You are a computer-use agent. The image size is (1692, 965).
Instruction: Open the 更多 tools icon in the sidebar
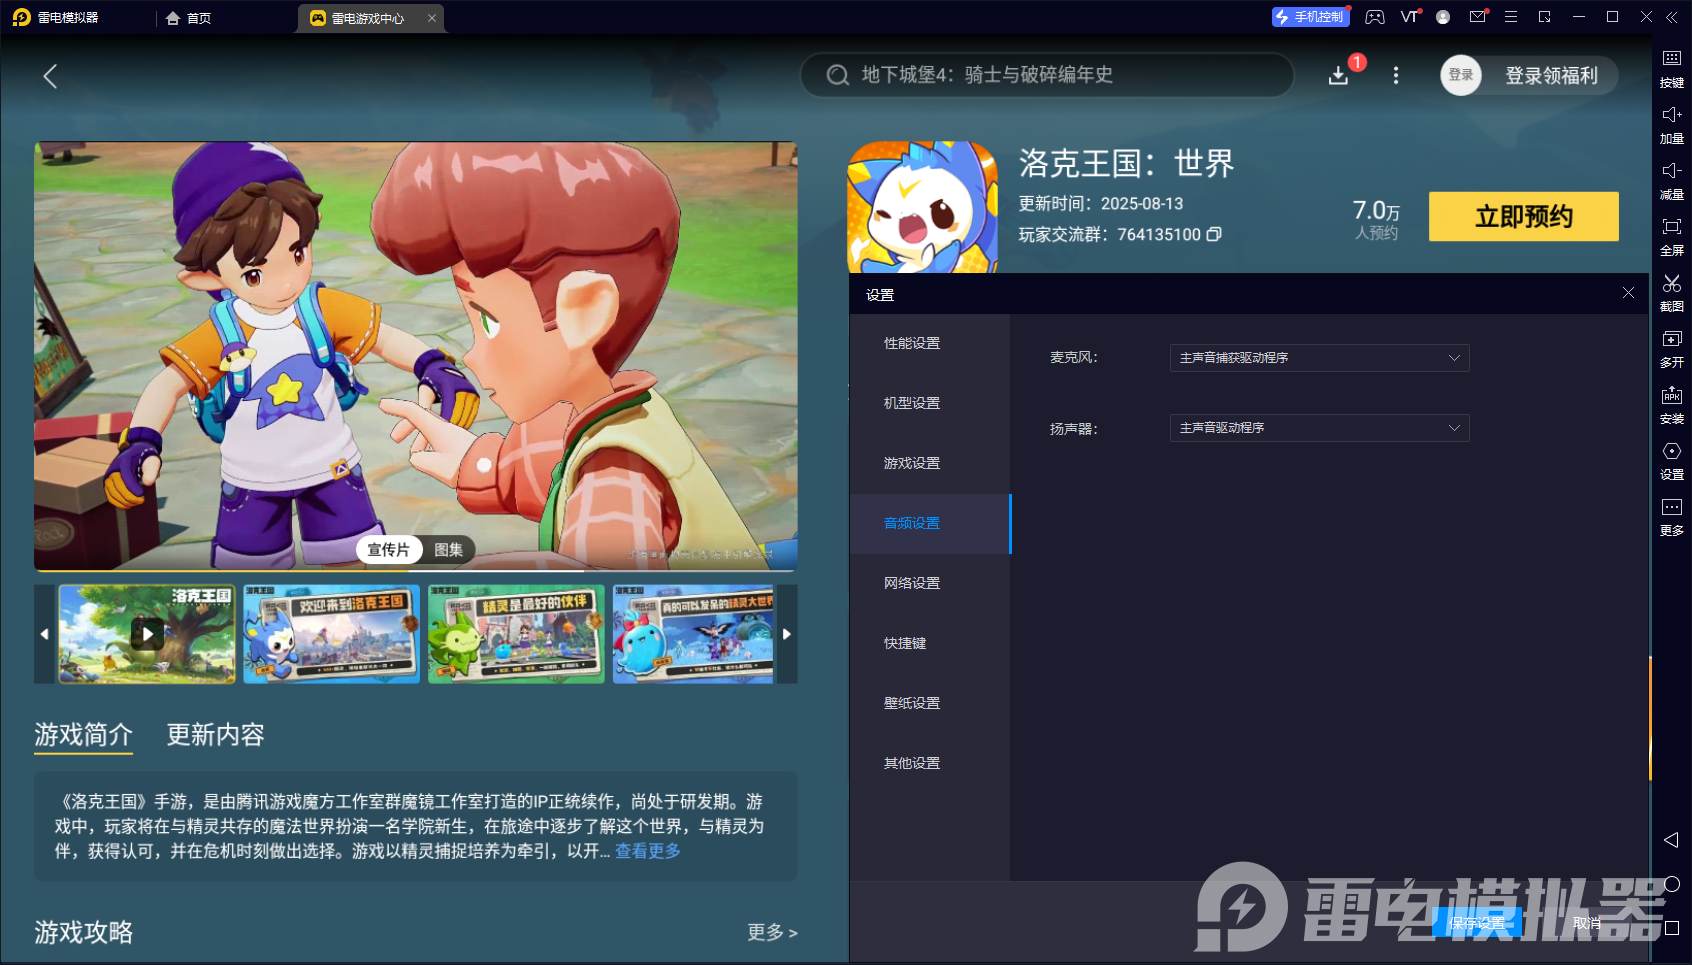point(1671,507)
